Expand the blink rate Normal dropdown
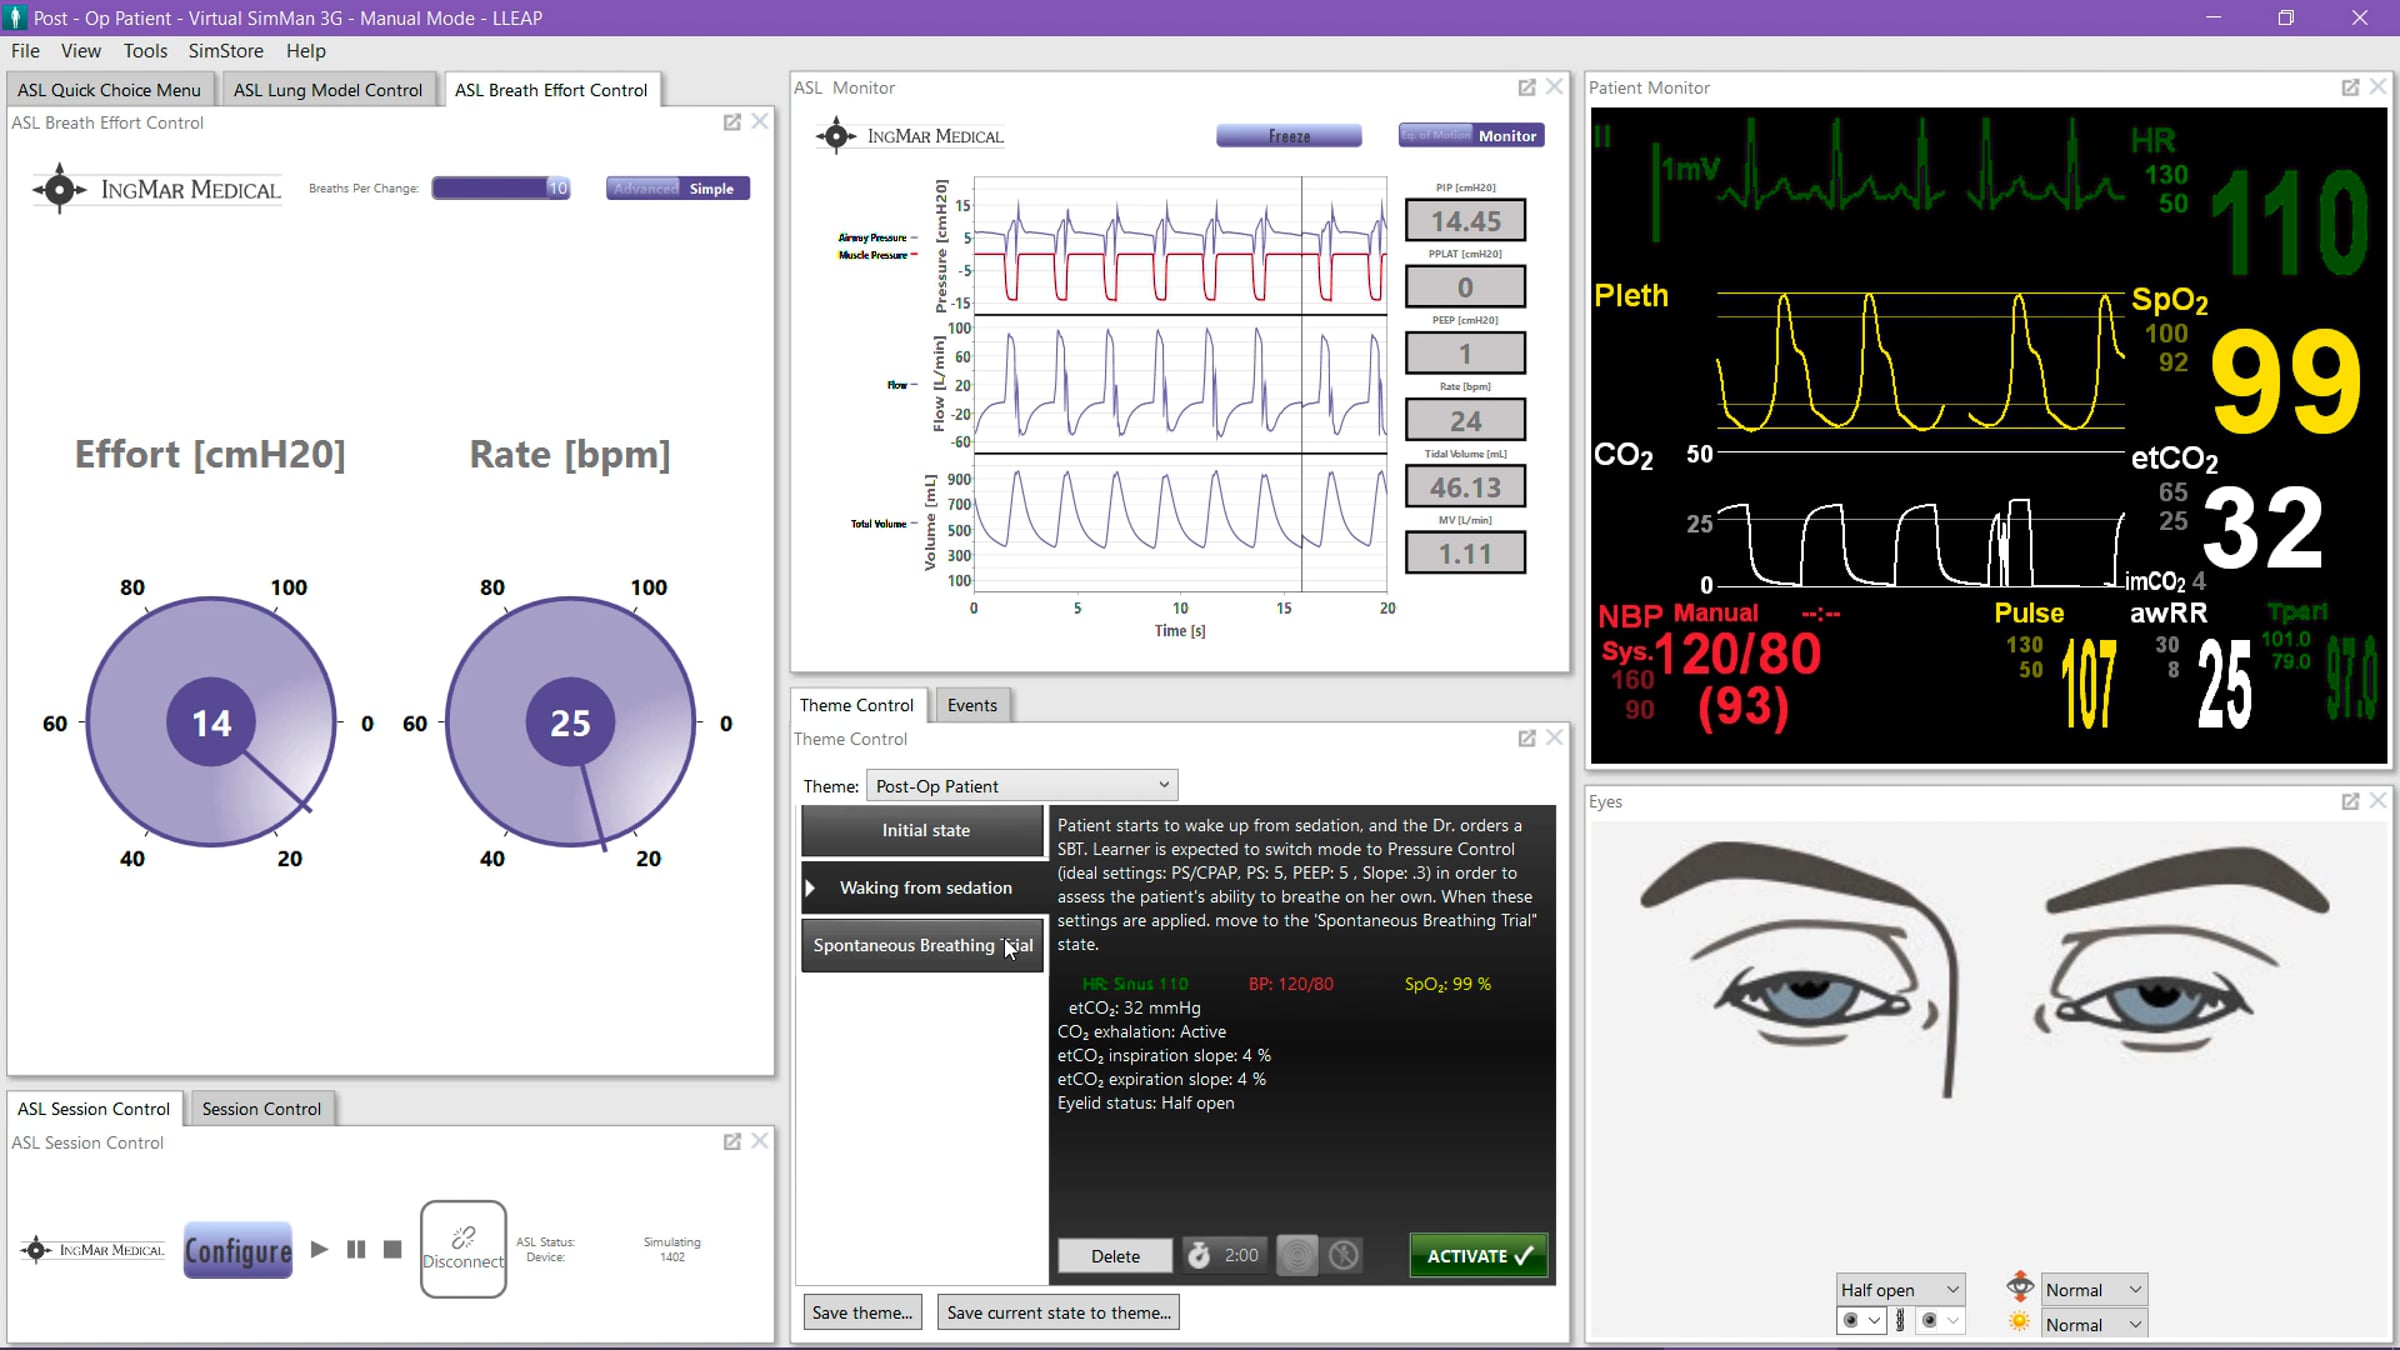 click(x=2093, y=1290)
